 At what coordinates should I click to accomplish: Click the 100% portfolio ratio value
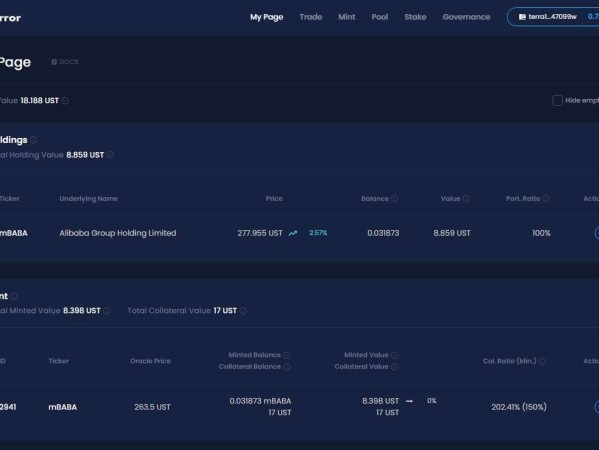point(541,233)
